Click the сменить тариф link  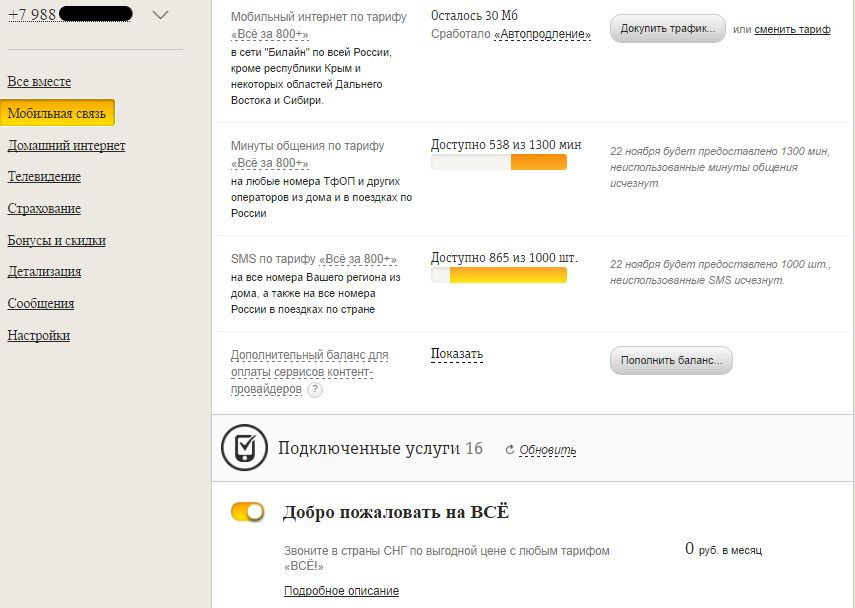(x=792, y=29)
